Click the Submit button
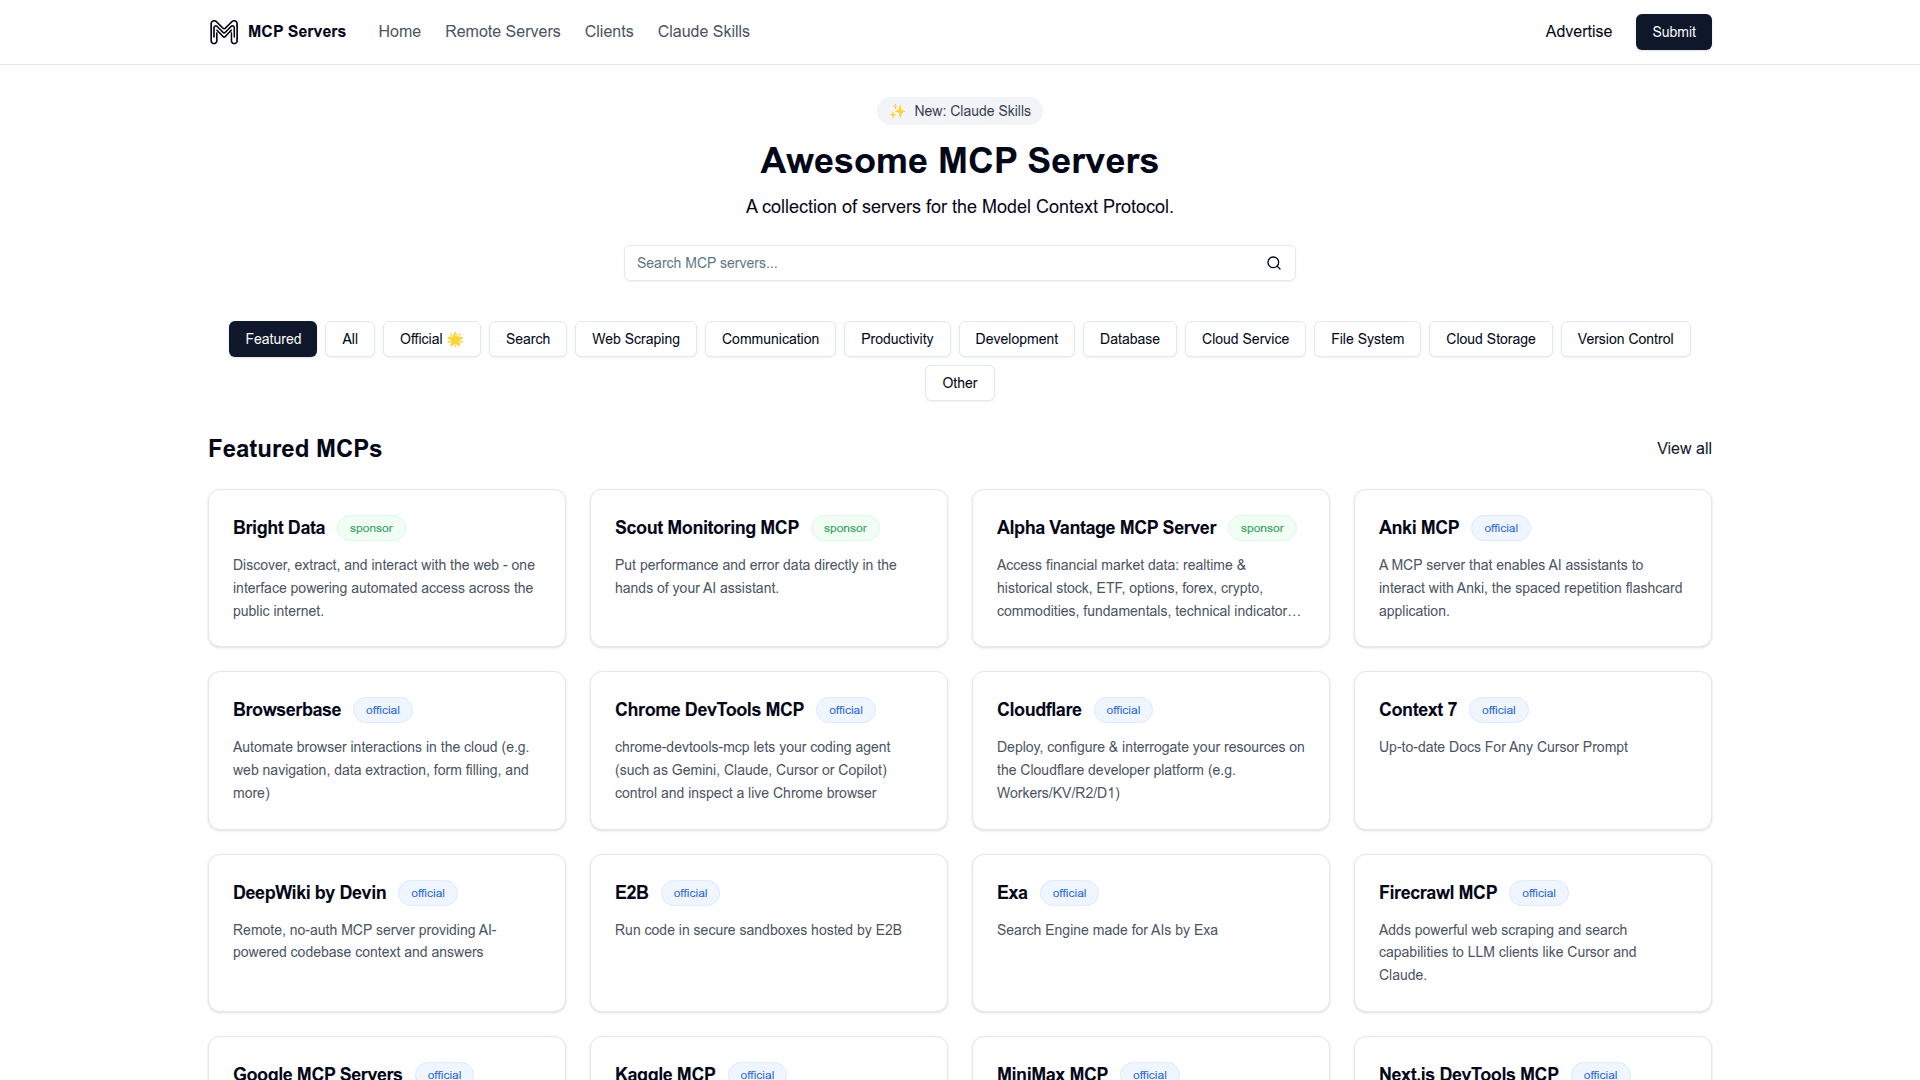1920x1080 pixels. click(1673, 31)
